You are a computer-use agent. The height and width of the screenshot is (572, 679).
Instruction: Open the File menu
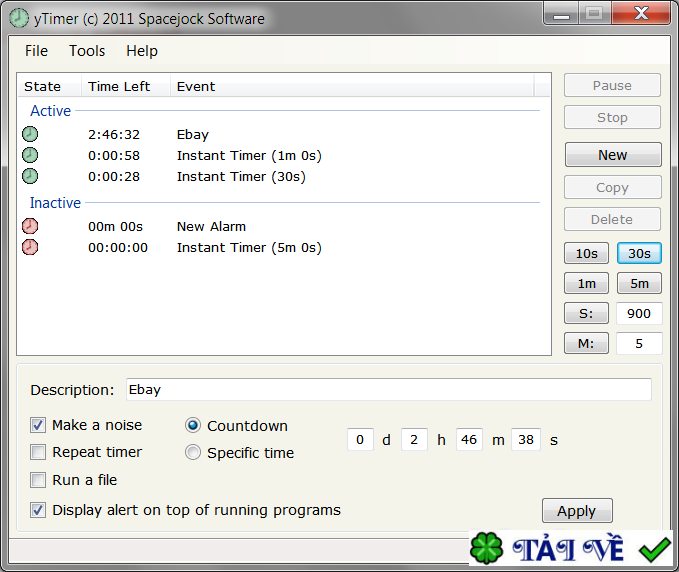pyautogui.click(x=36, y=51)
